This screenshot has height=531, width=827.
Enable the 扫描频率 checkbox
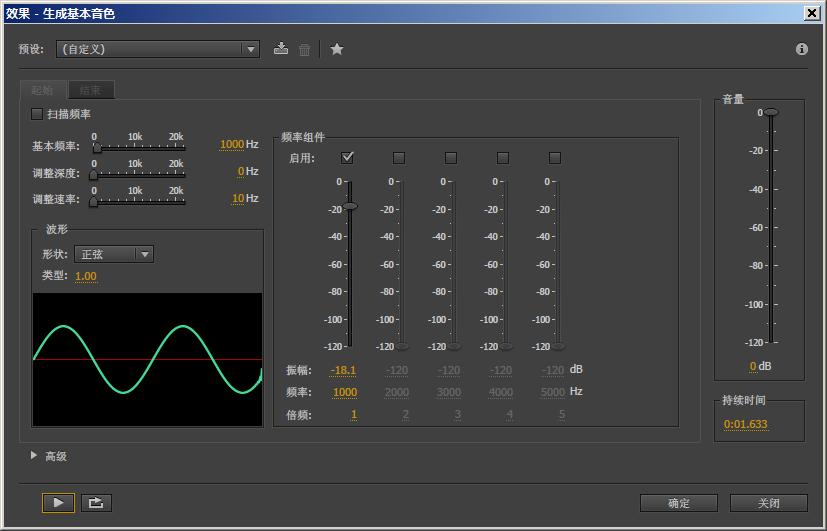37,114
